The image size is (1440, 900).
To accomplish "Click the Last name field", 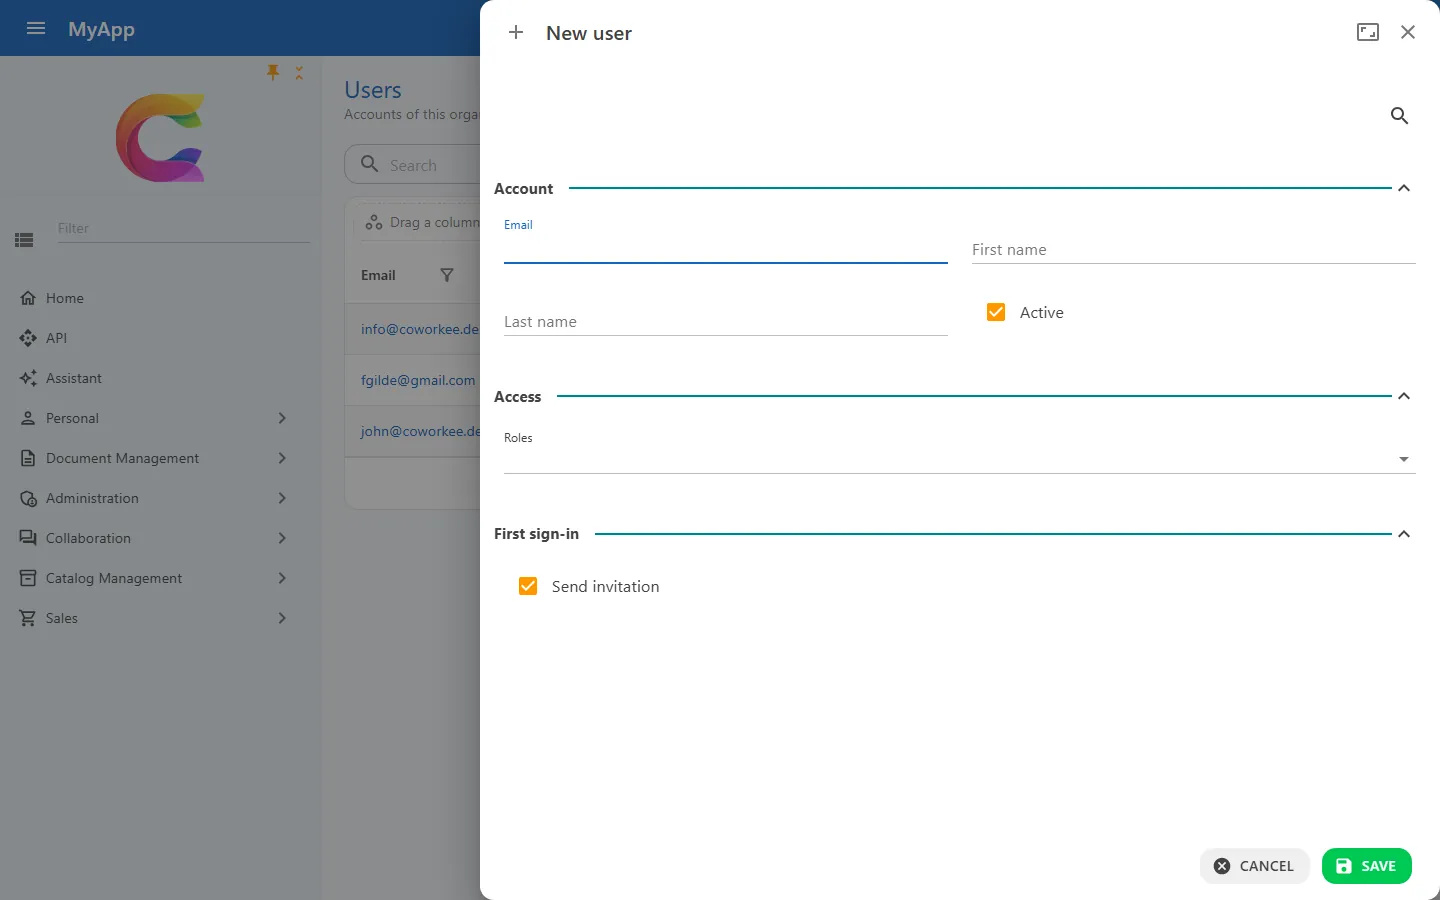I will point(725,321).
